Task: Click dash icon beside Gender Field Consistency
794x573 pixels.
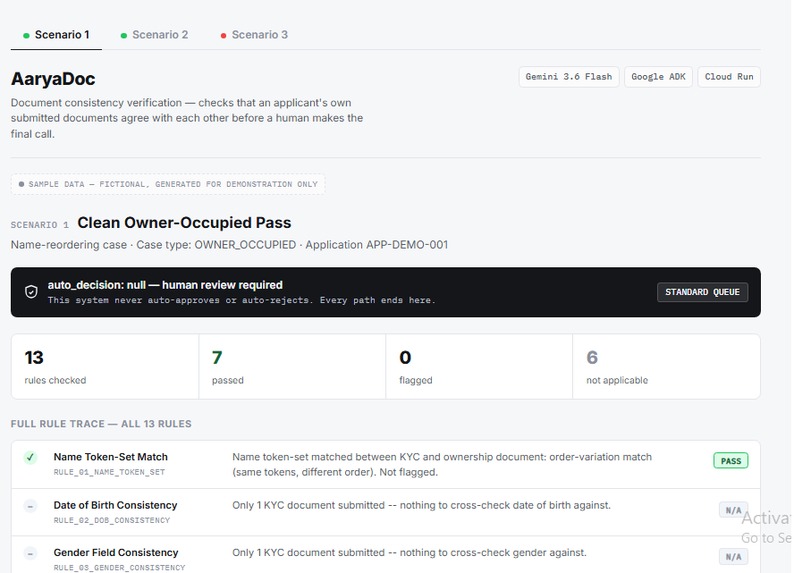Action: pyautogui.click(x=30, y=553)
